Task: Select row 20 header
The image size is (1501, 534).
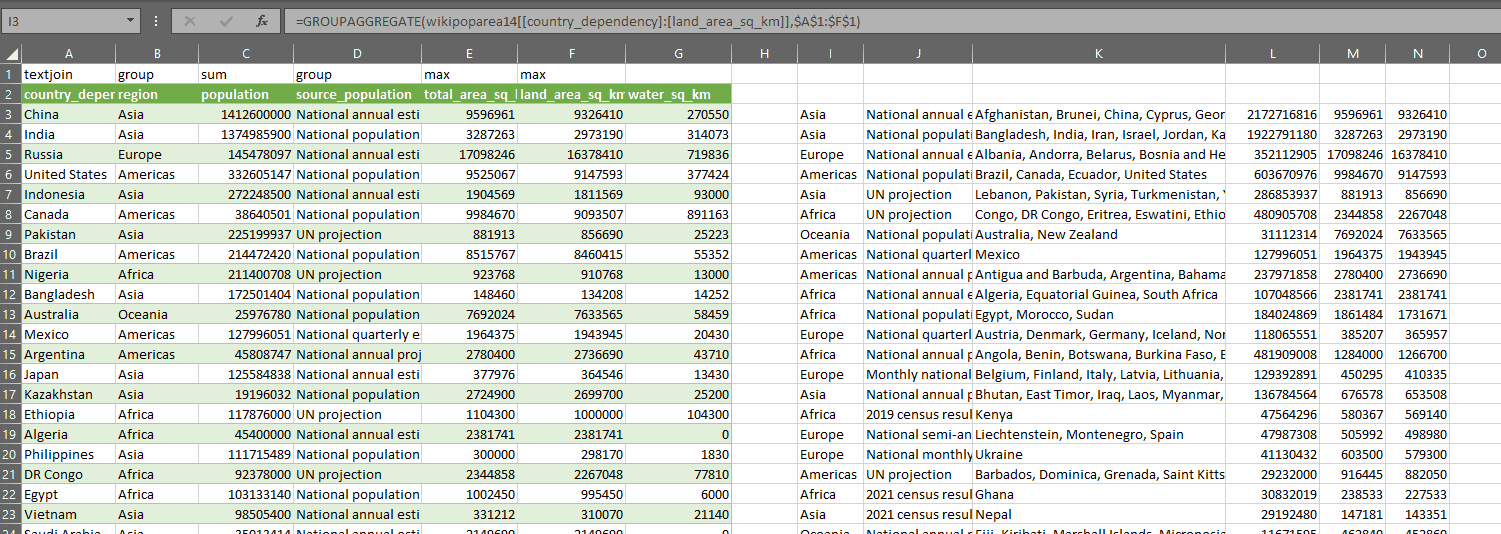Action: pos(11,454)
